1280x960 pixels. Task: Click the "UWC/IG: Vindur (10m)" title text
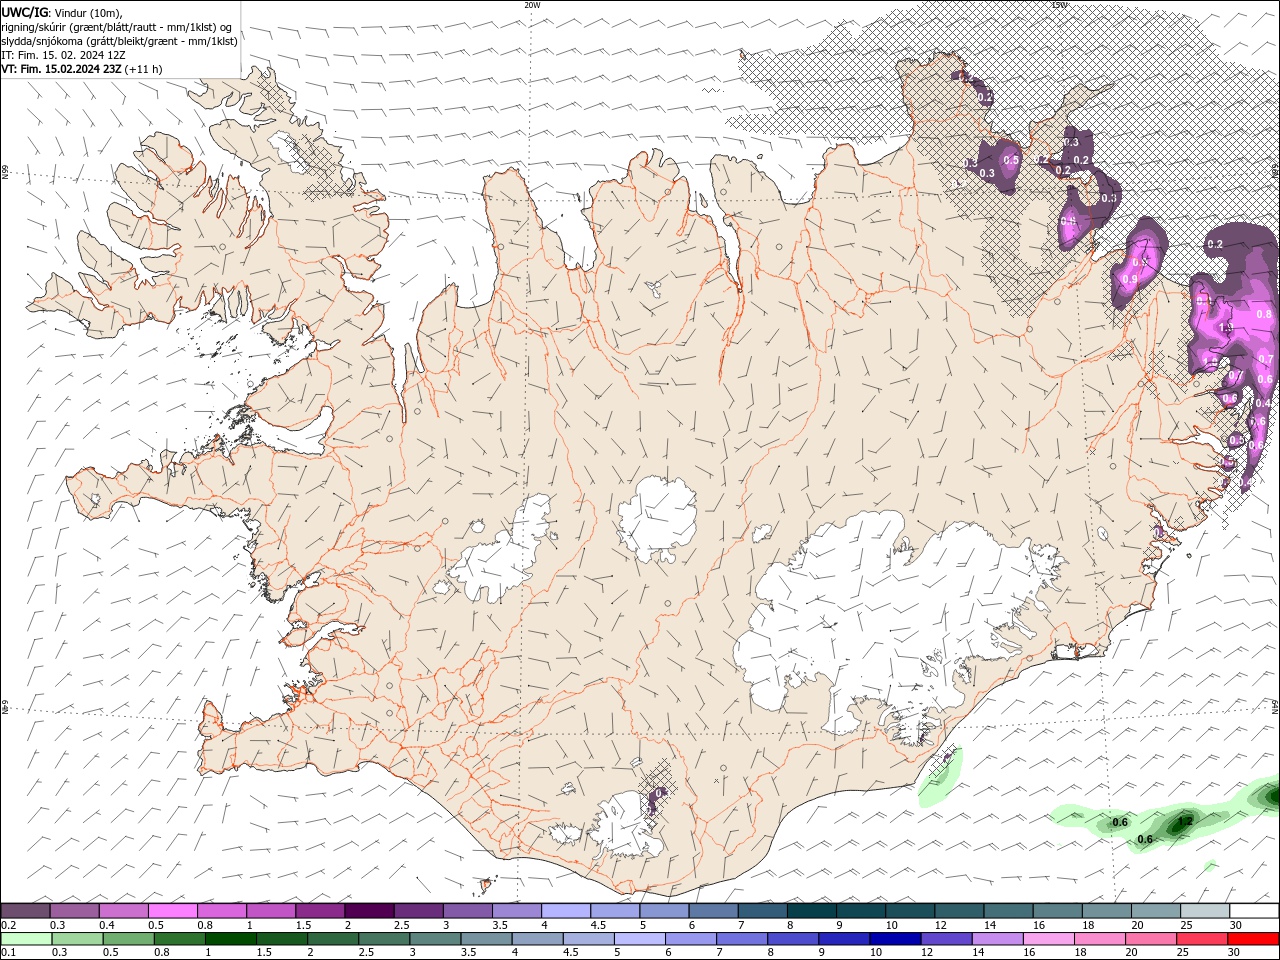click(62, 12)
